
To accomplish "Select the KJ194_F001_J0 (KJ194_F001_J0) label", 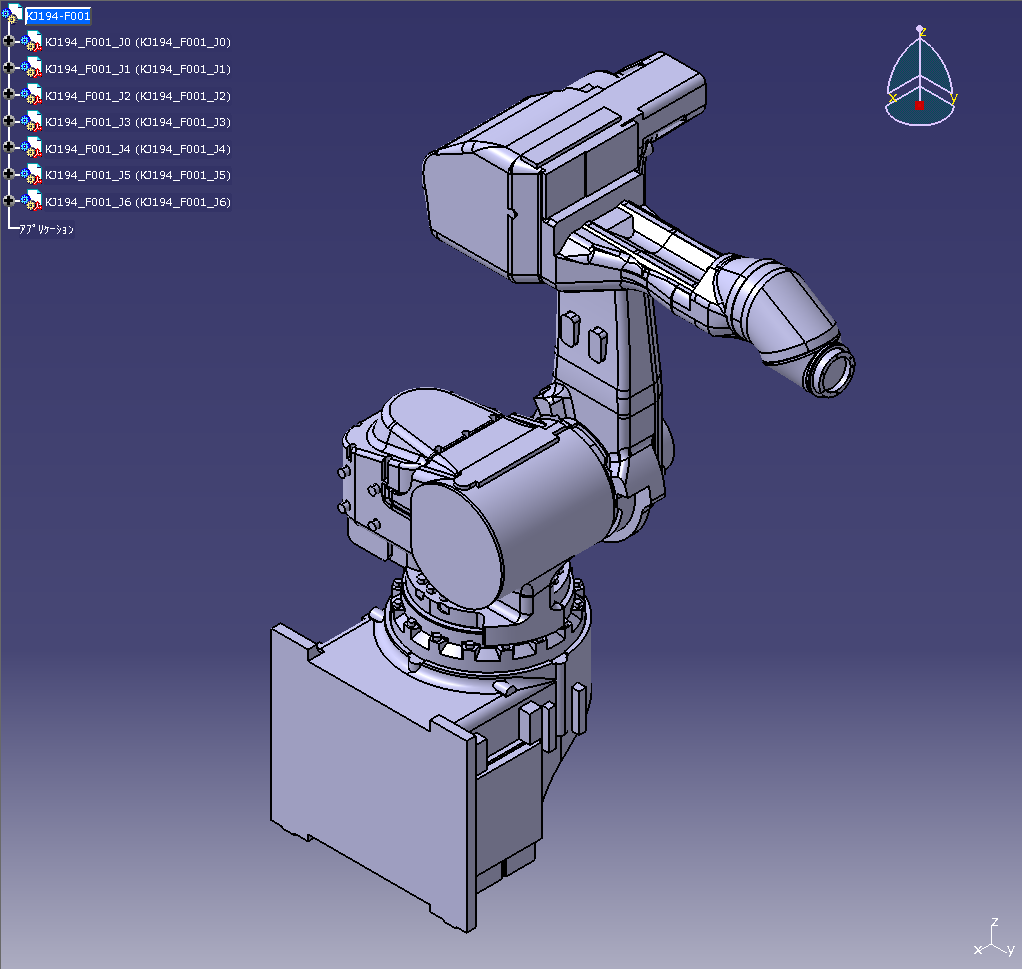I will pos(138,42).
